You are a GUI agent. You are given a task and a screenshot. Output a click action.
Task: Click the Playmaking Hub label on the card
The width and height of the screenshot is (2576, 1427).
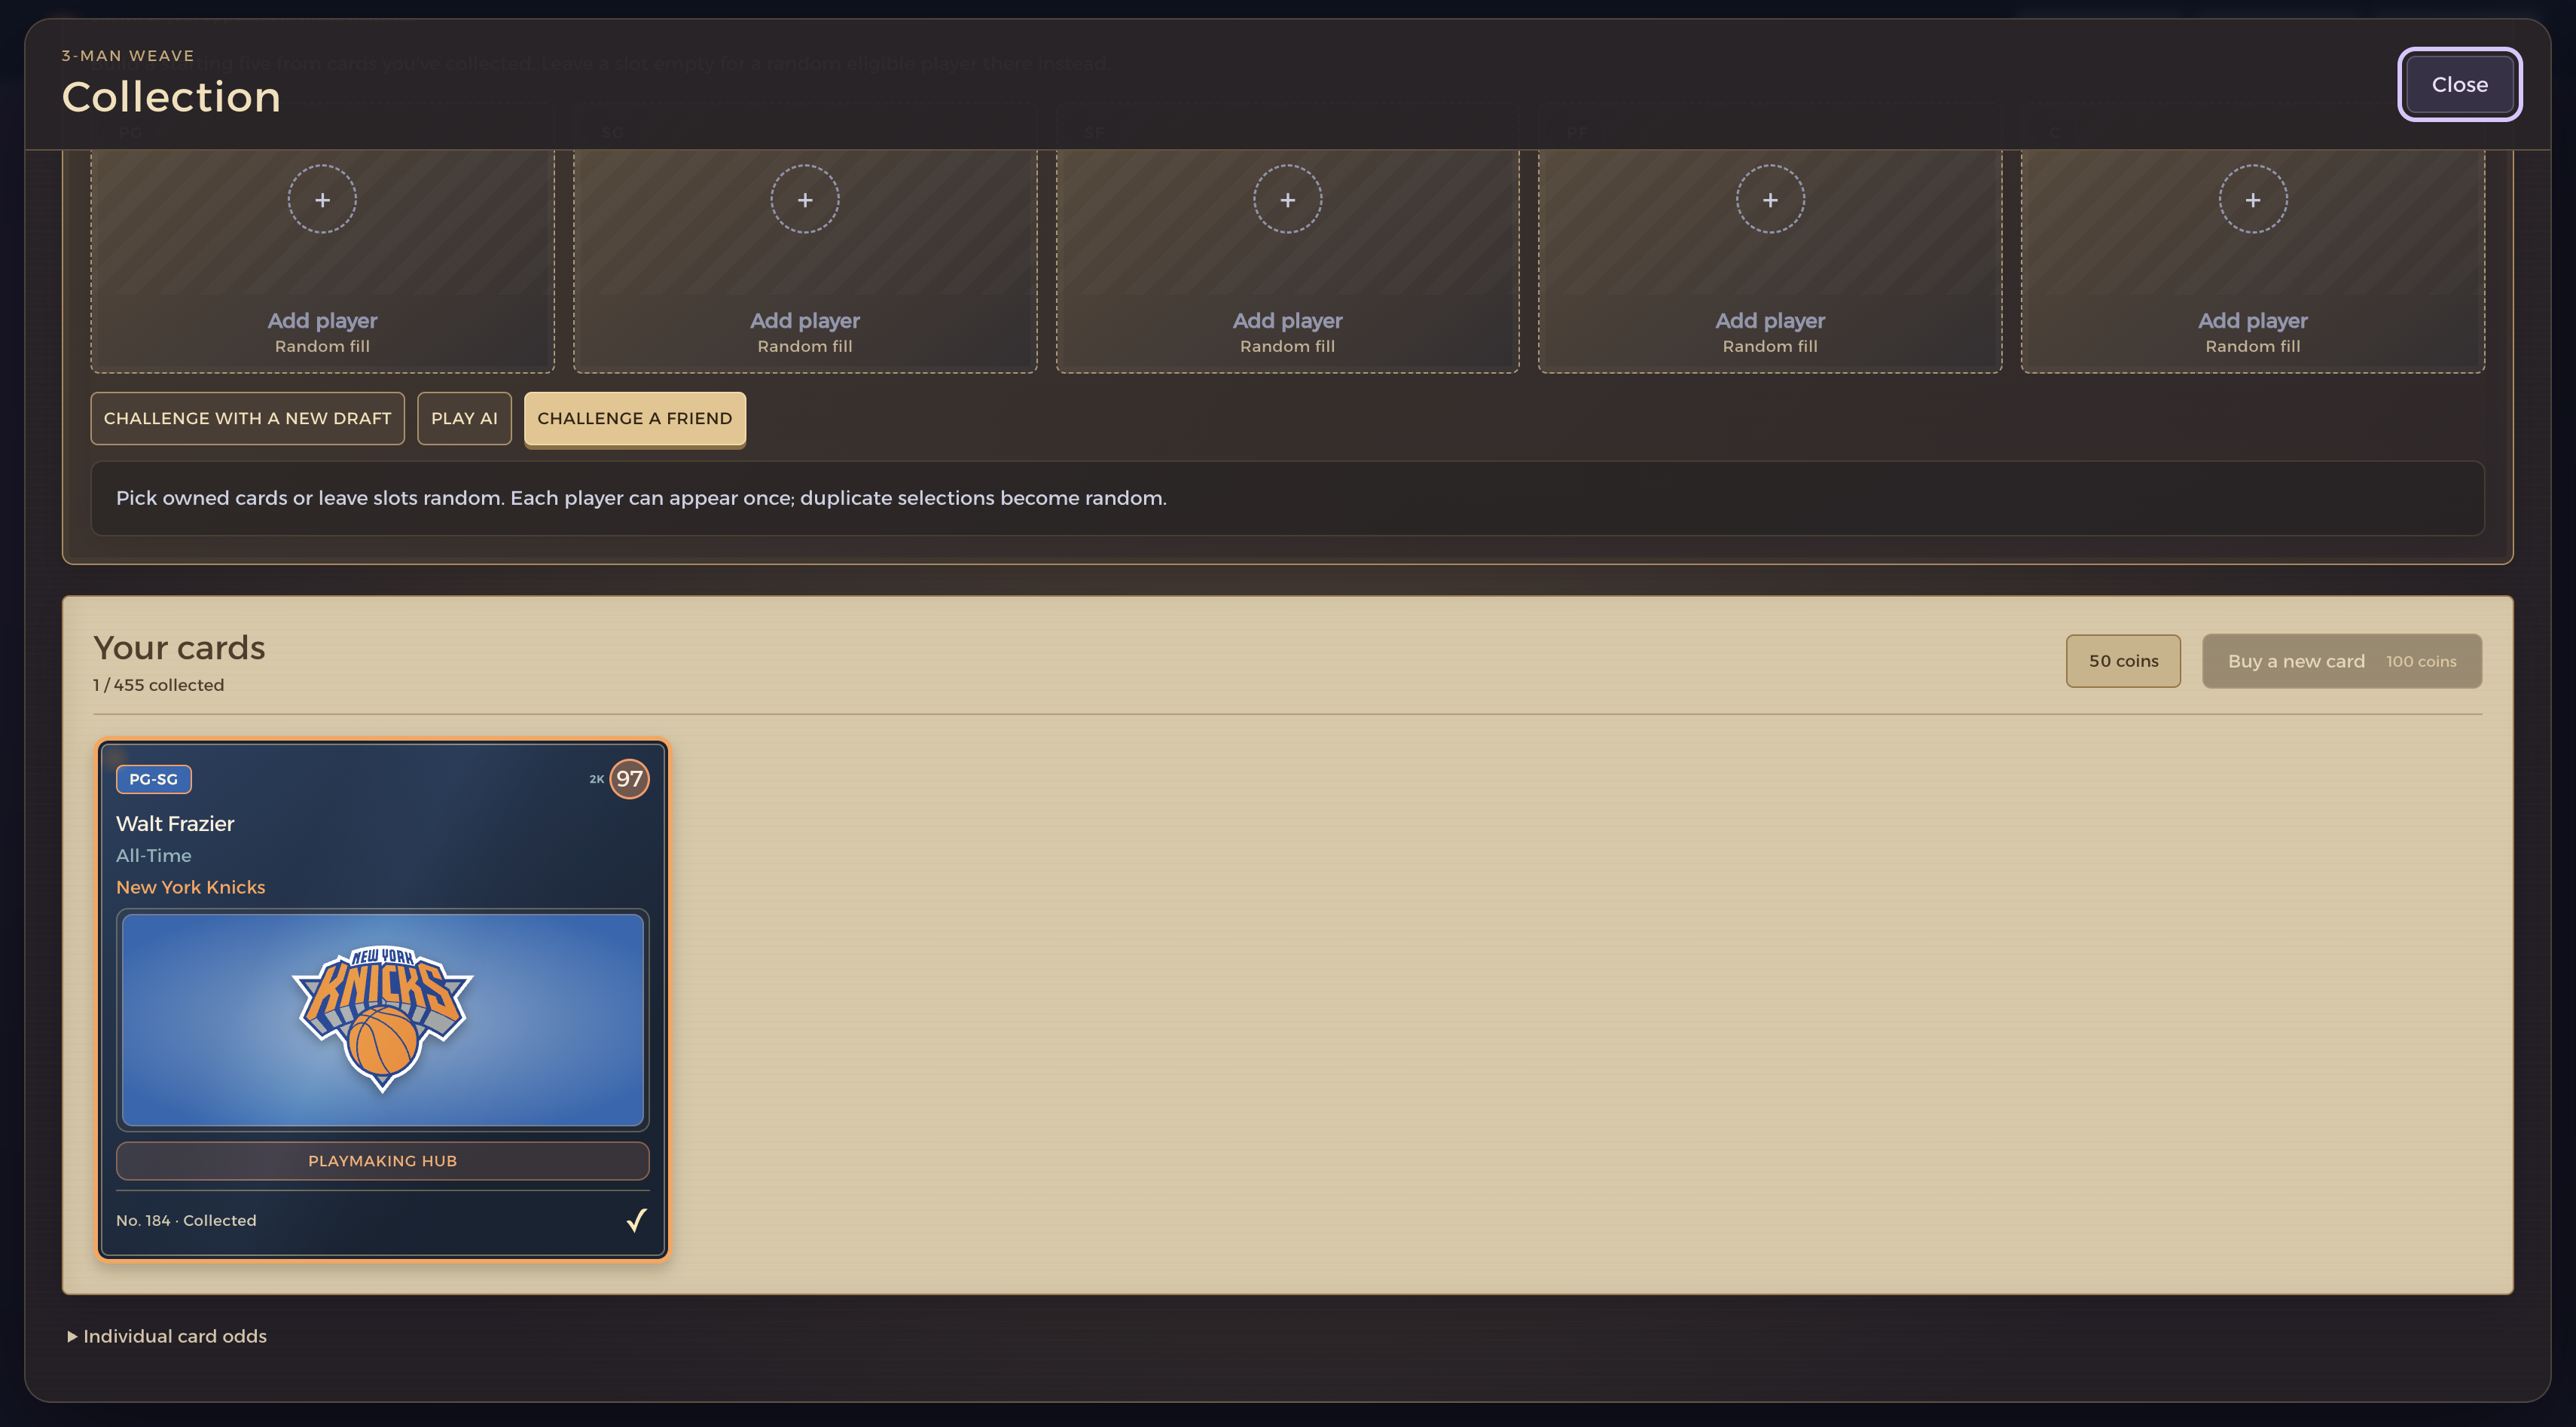point(383,1161)
